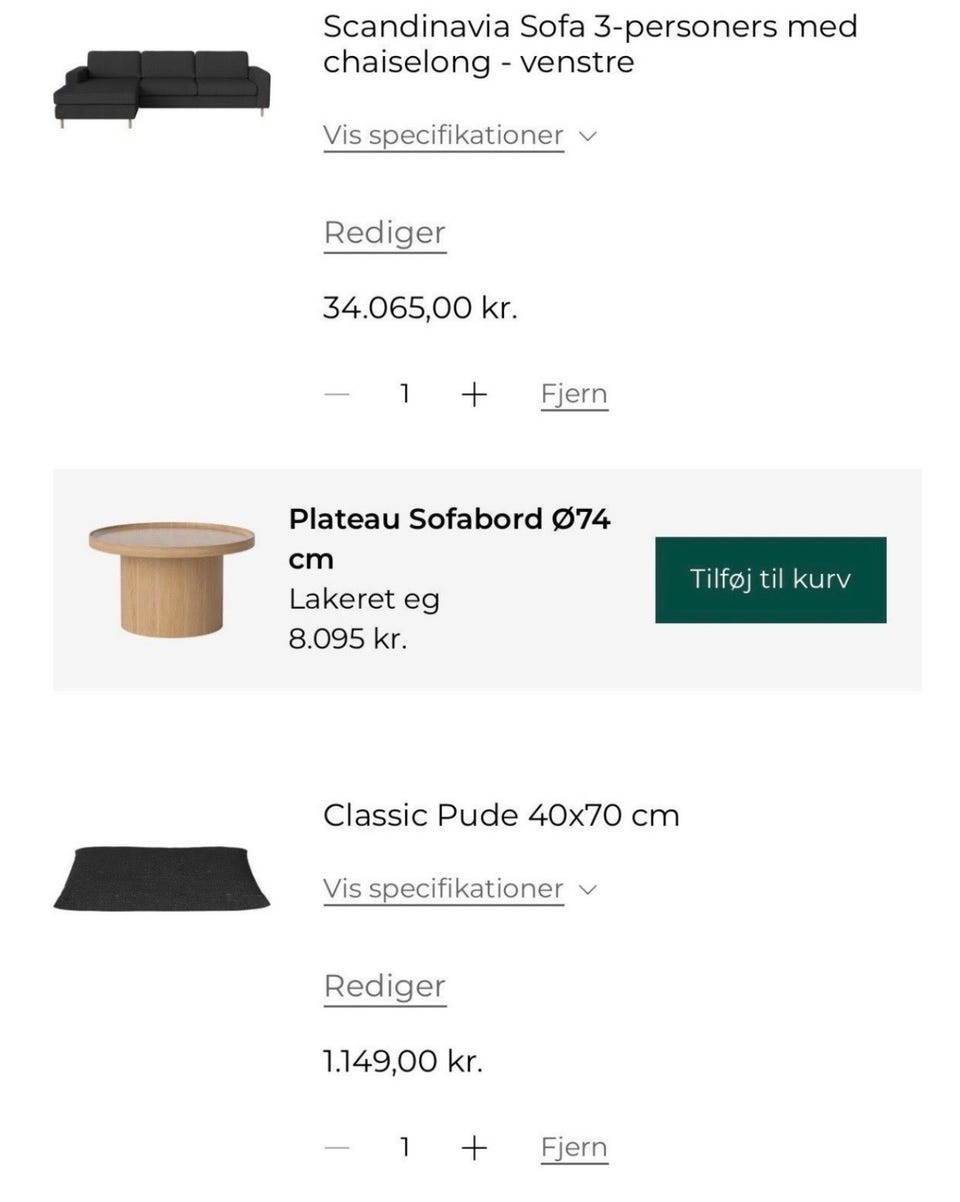Increase the Scandinavia Sofa quantity with plus
Screen dimensions: 960x1202
[474, 395]
